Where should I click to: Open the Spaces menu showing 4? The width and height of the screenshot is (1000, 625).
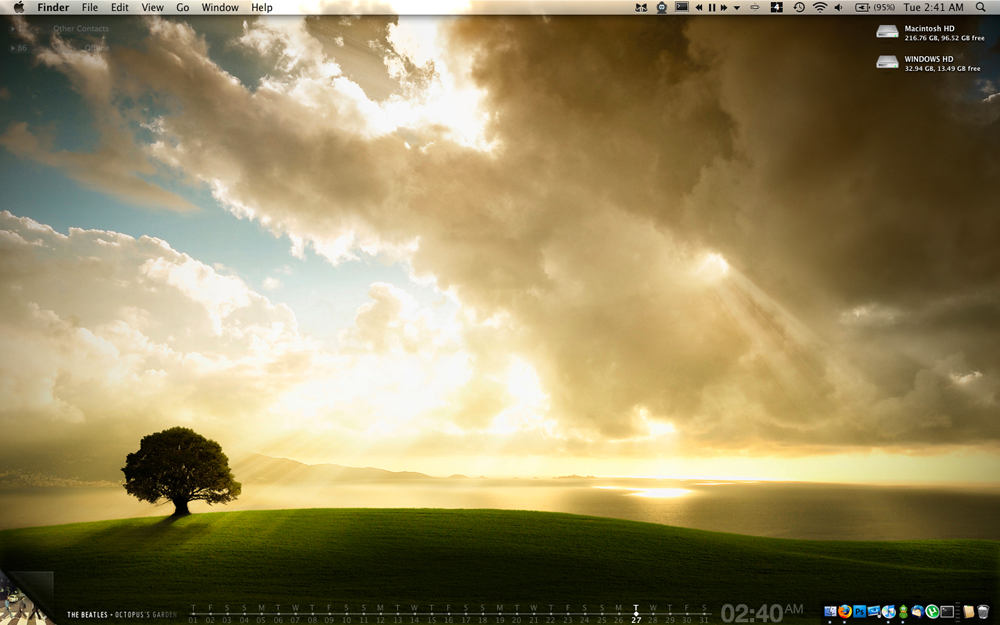[x=777, y=7]
